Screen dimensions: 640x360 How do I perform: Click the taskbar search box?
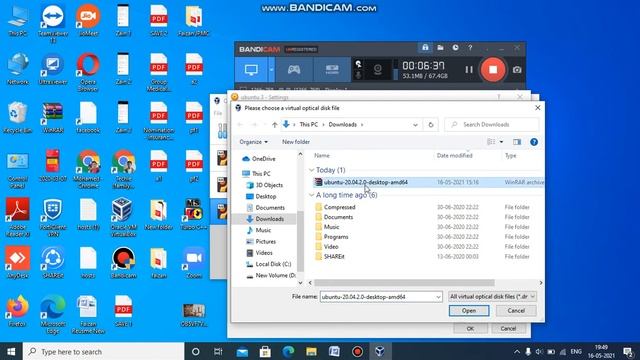[104, 351]
